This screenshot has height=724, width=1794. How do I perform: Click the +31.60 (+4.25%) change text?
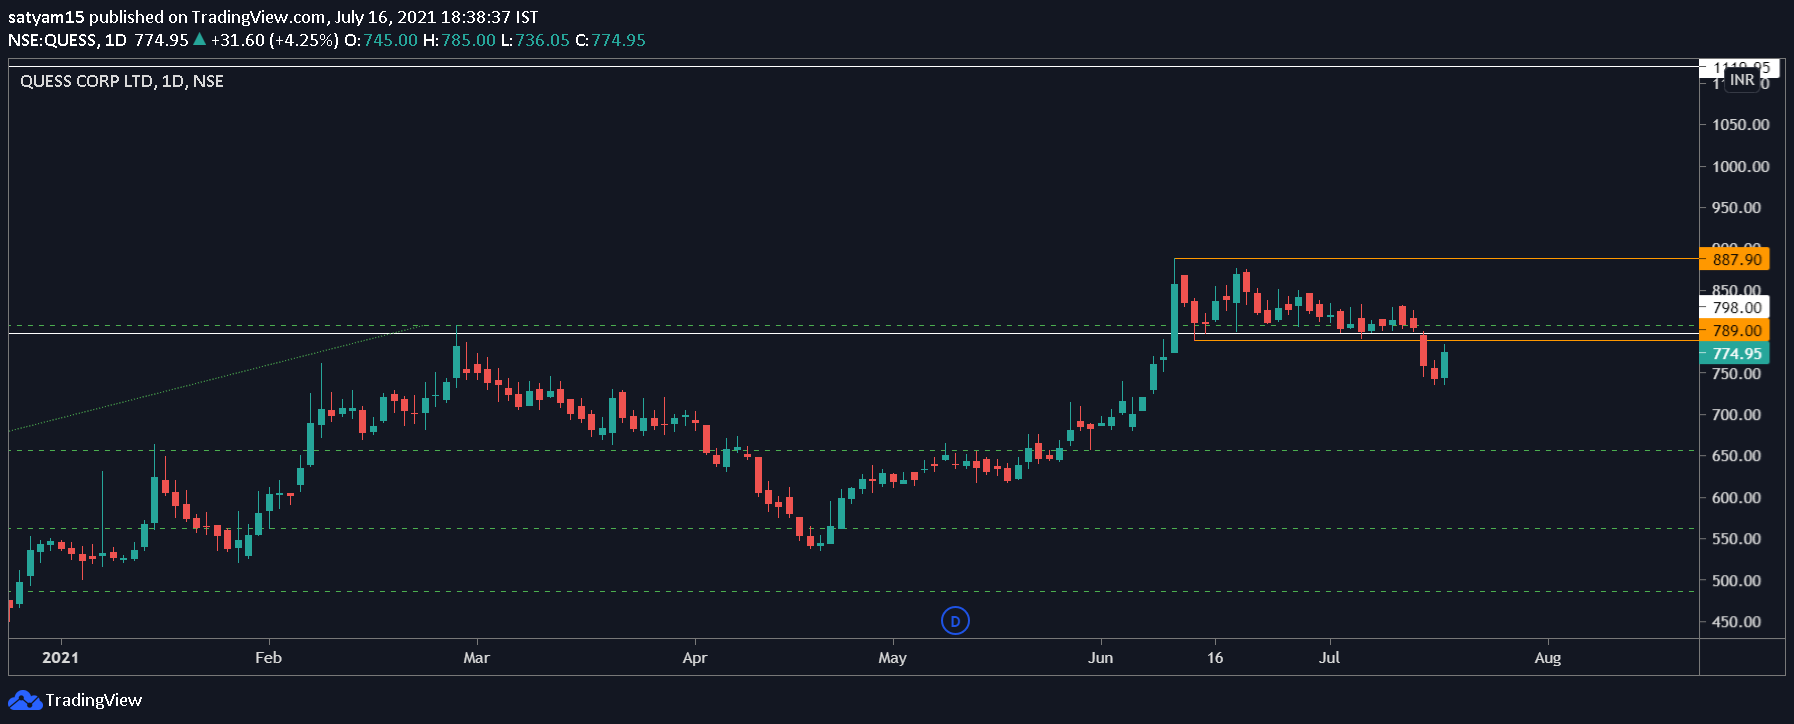pos(274,40)
